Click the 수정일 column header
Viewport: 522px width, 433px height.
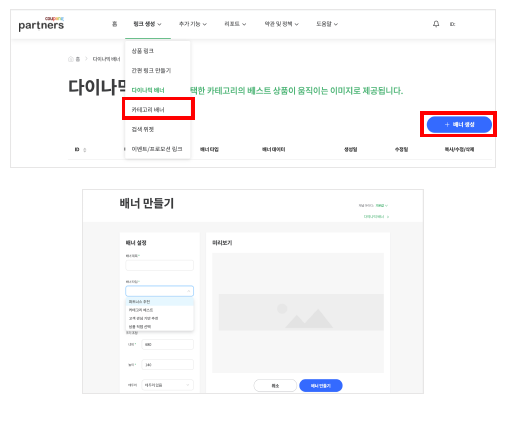pyautogui.click(x=401, y=149)
